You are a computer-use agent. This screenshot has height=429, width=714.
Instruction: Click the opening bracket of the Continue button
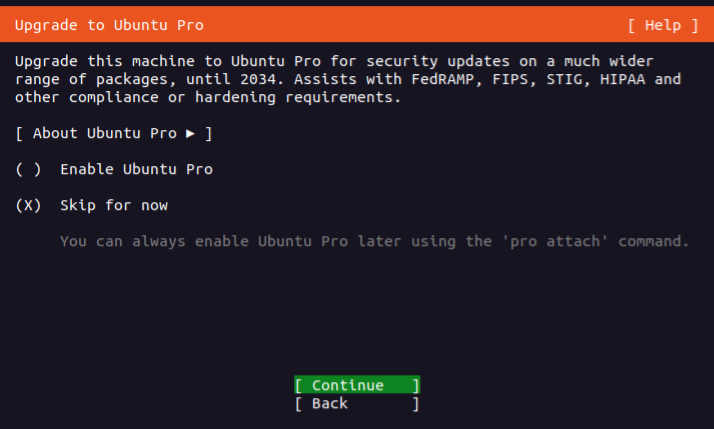click(x=298, y=385)
